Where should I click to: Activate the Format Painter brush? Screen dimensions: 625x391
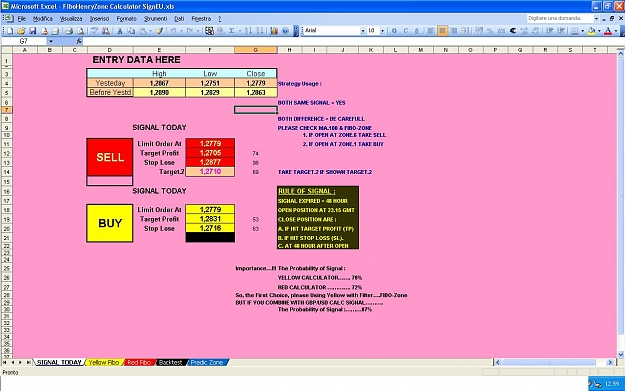pyautogui.click(x=159, y=31)
